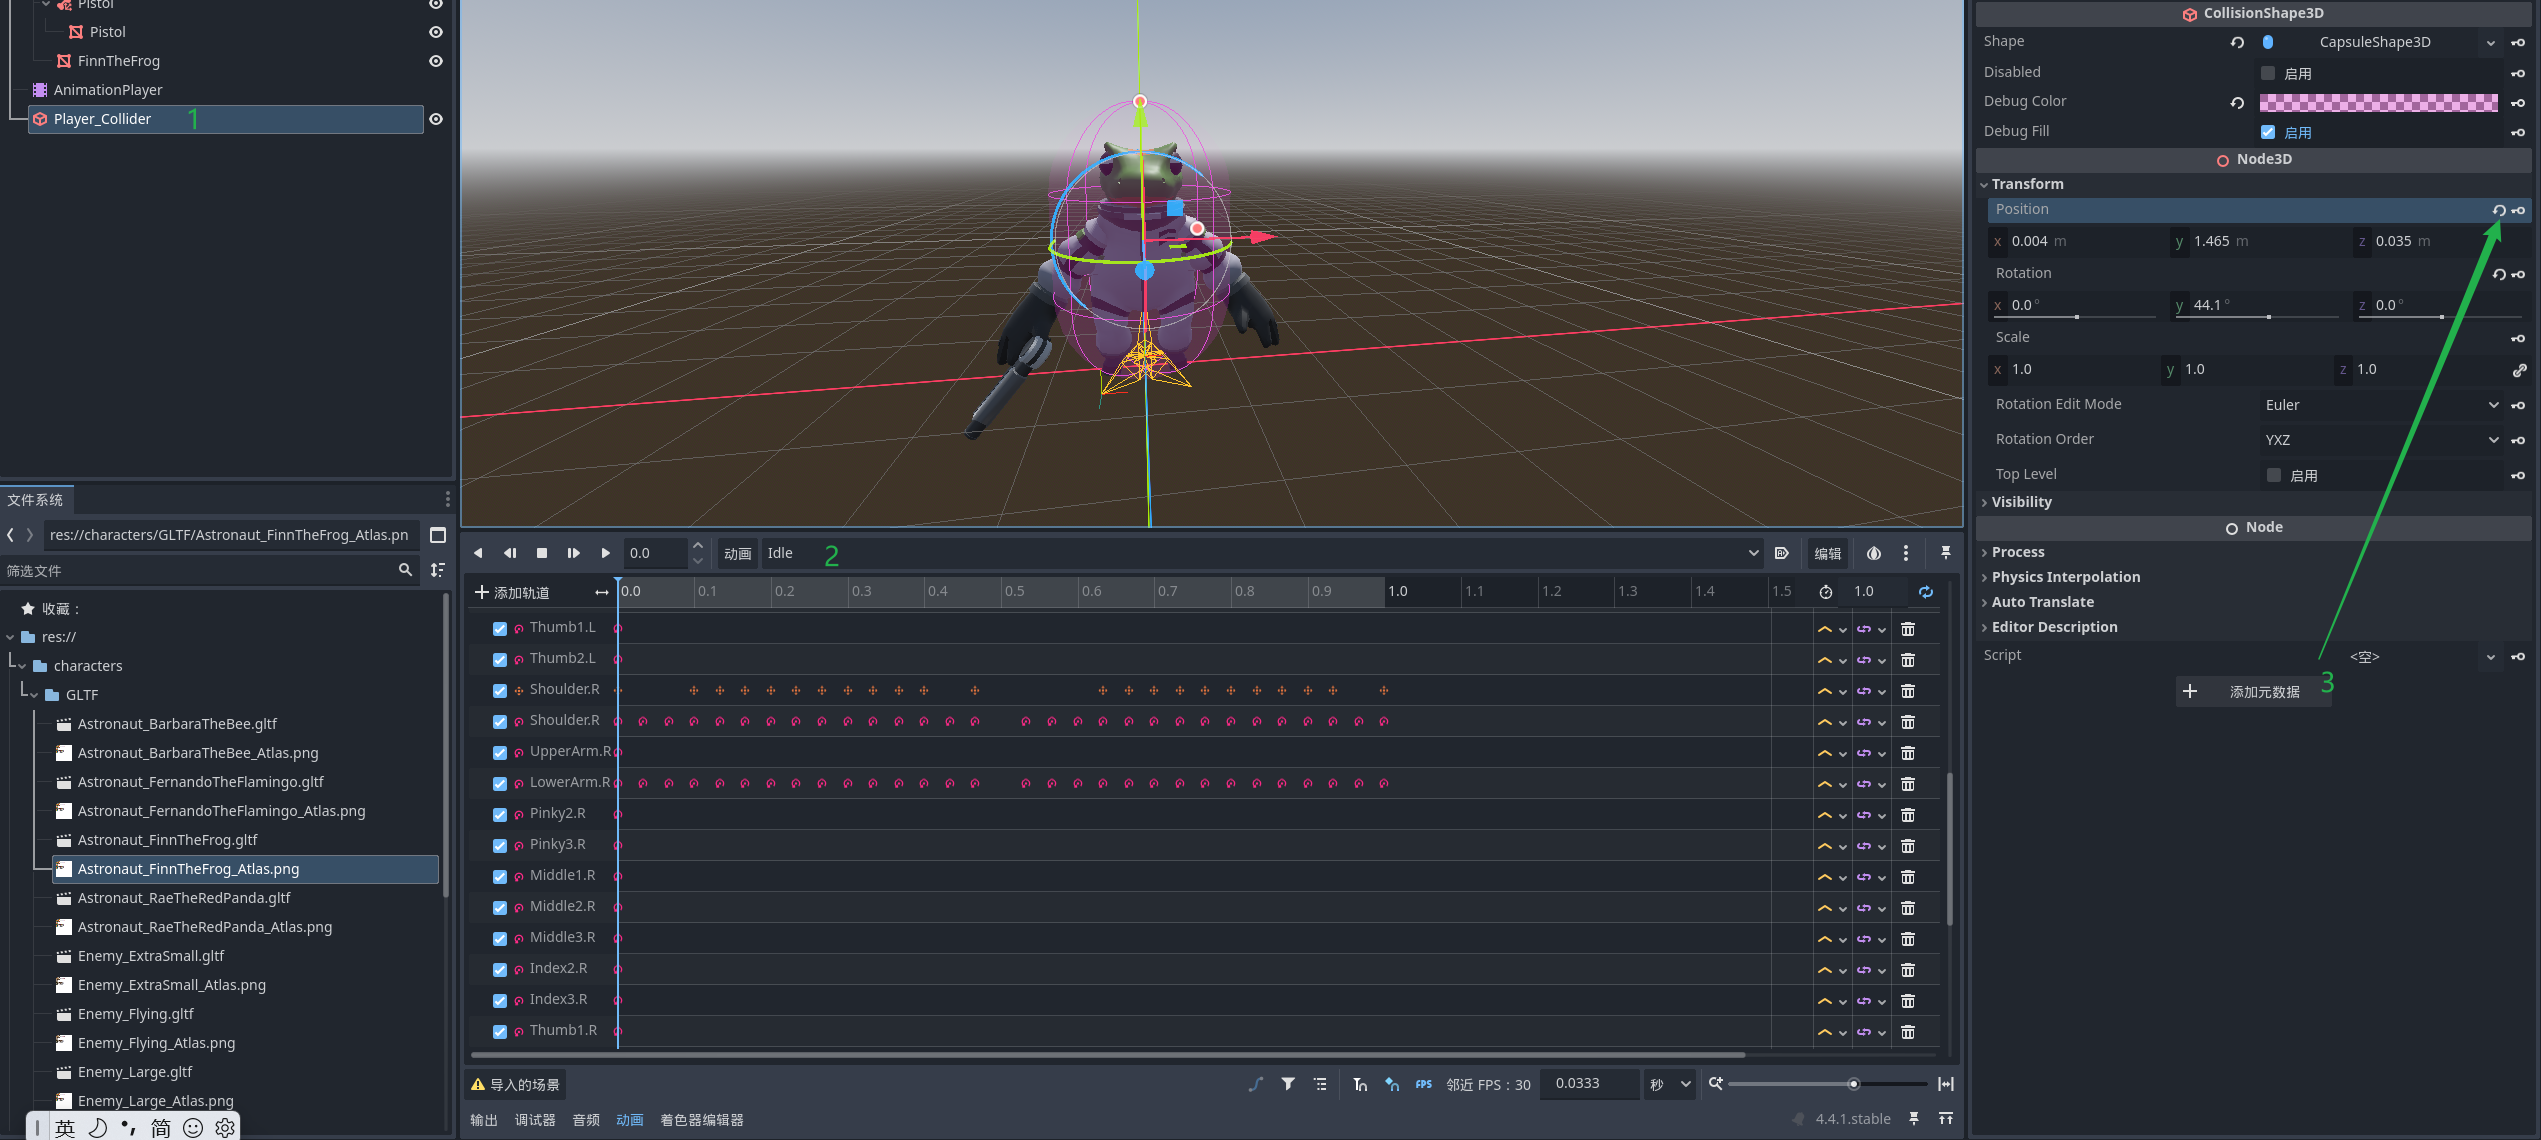Play the Idle animation forward

[x=605, y=553]
